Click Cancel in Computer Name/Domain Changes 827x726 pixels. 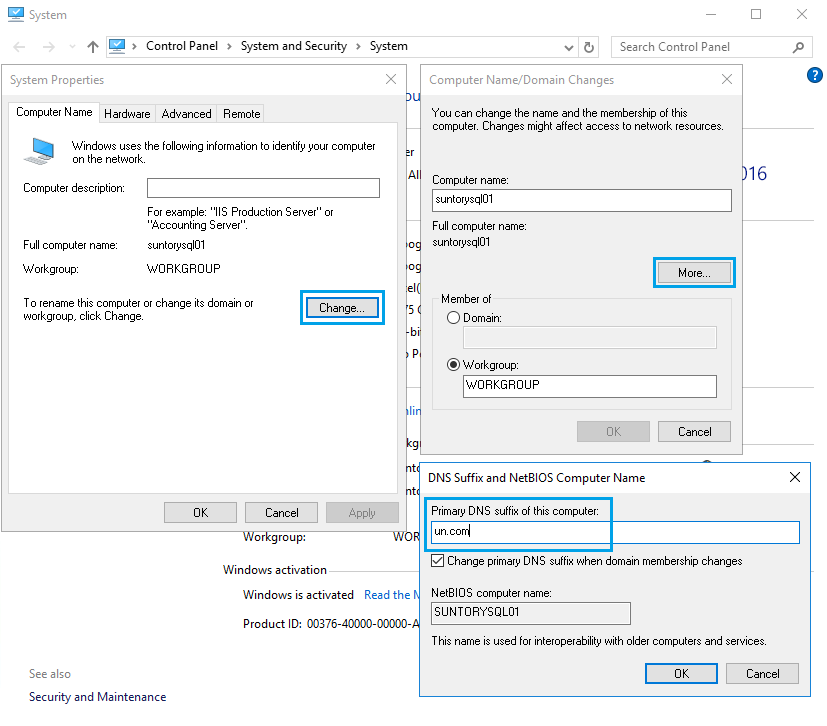(694, 432)
